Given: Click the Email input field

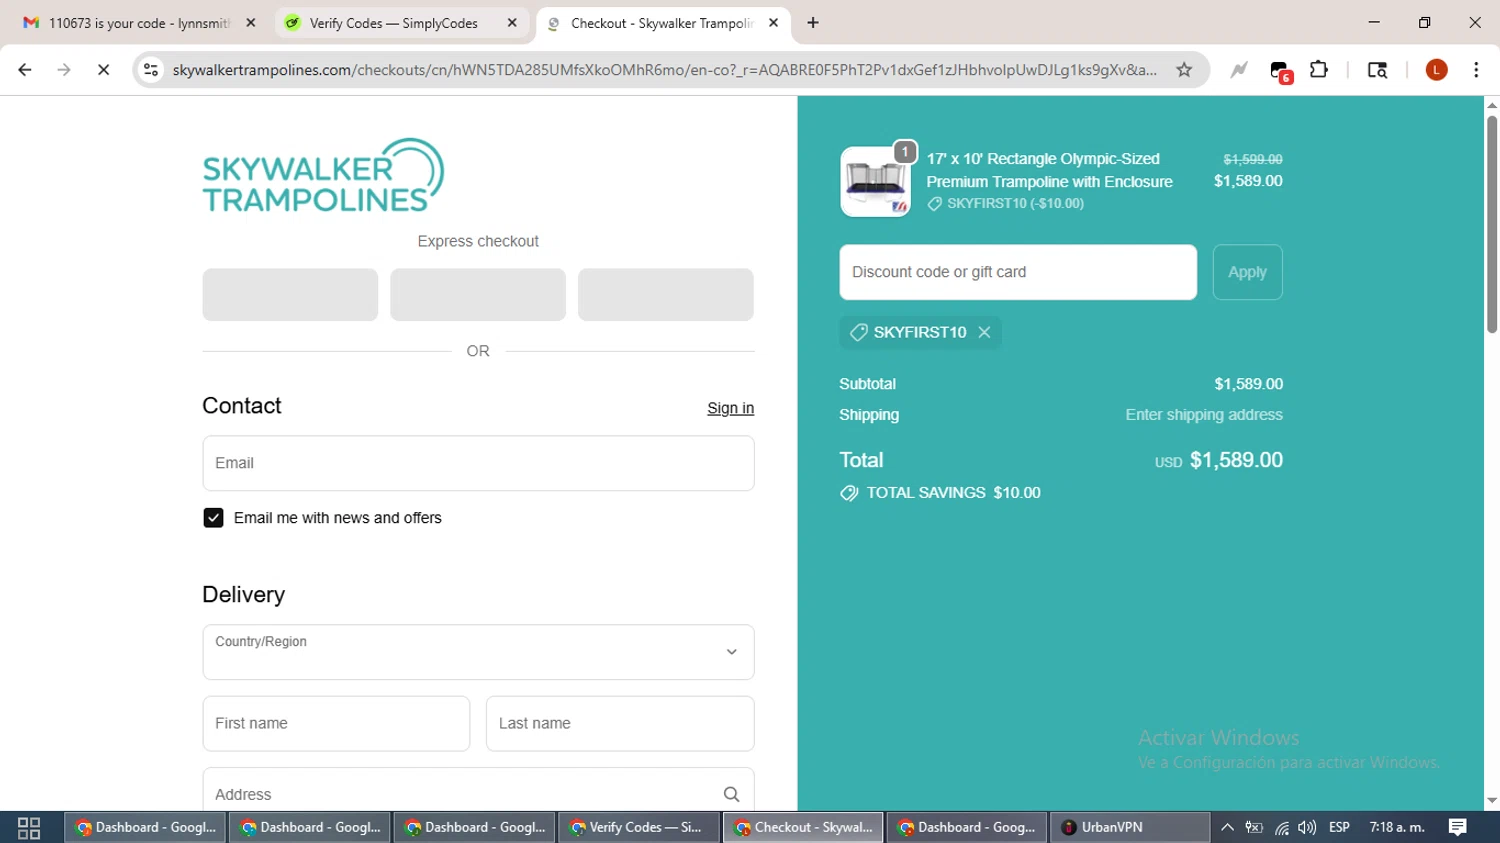Looking at the screenshot, I should tap(478, 463).
